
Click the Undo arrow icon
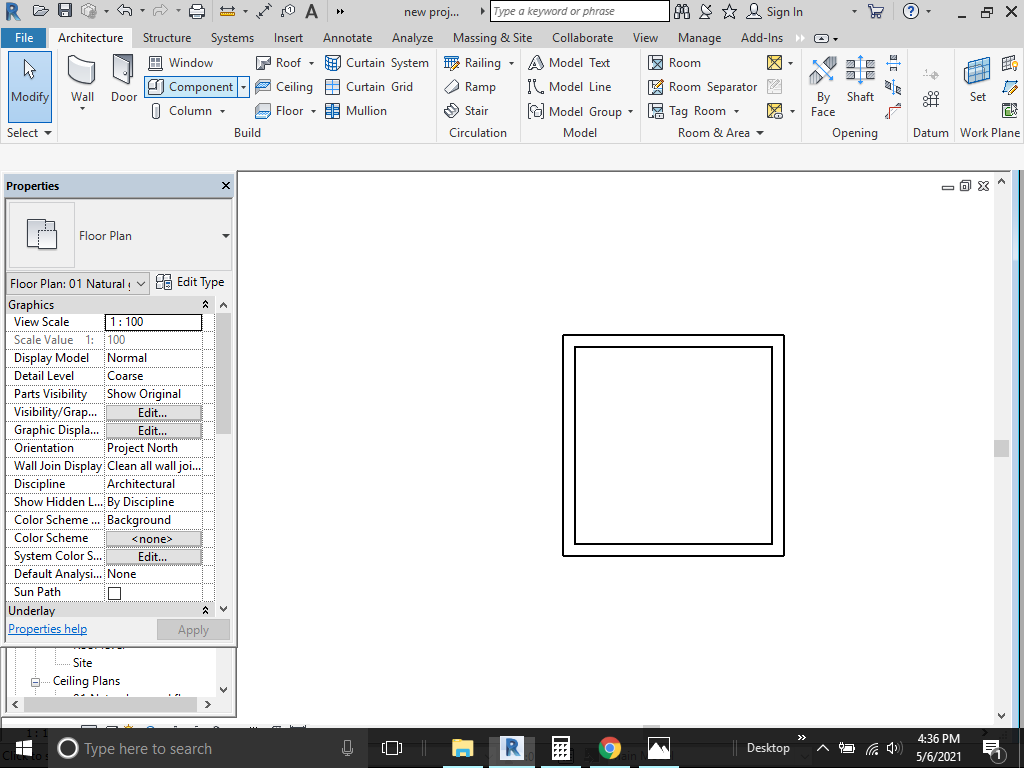[124, 10]
